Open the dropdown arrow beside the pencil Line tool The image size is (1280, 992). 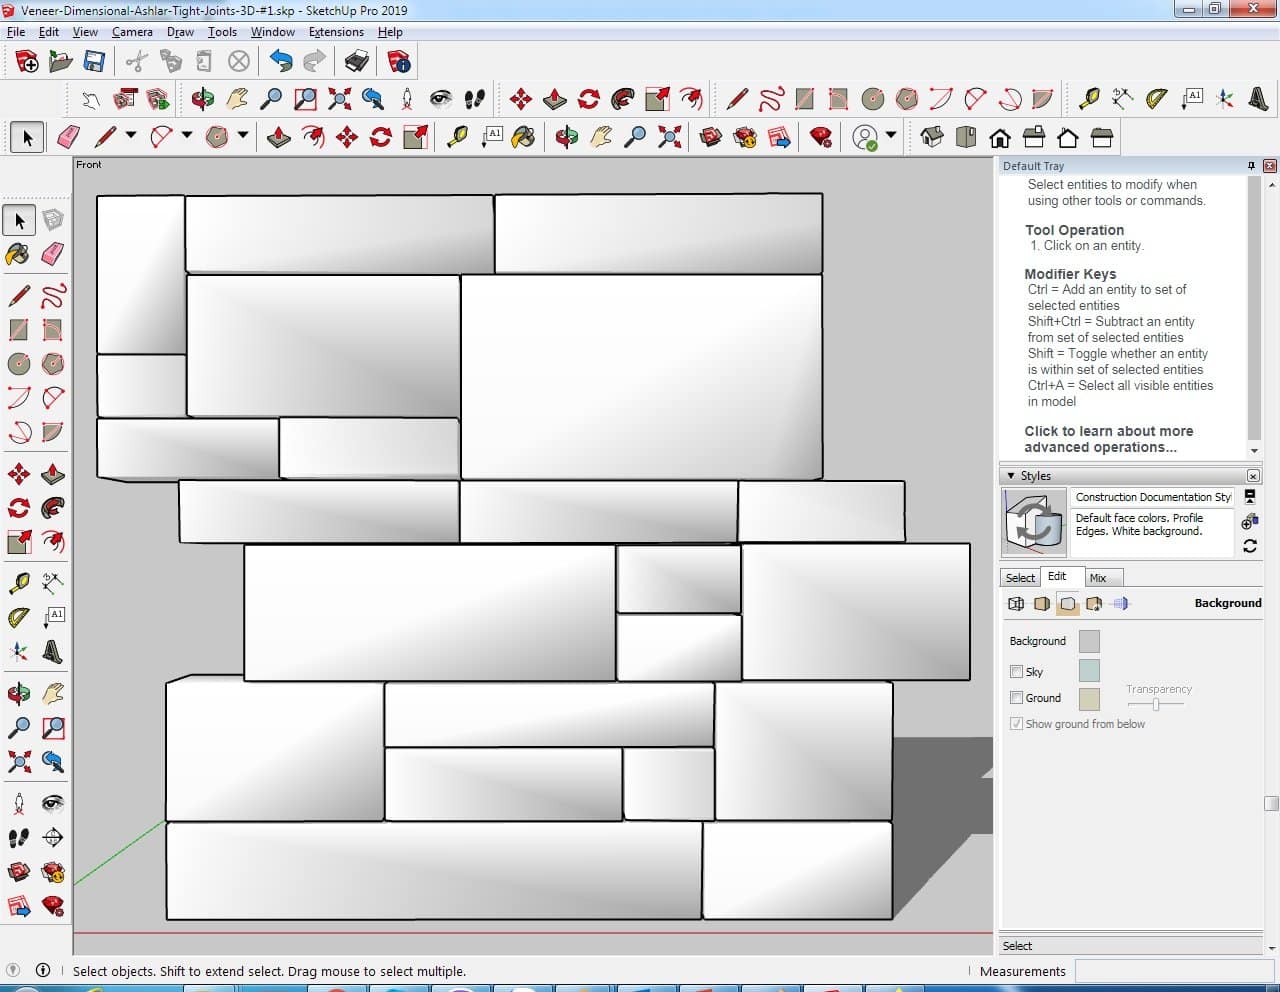tap(130, 136)
